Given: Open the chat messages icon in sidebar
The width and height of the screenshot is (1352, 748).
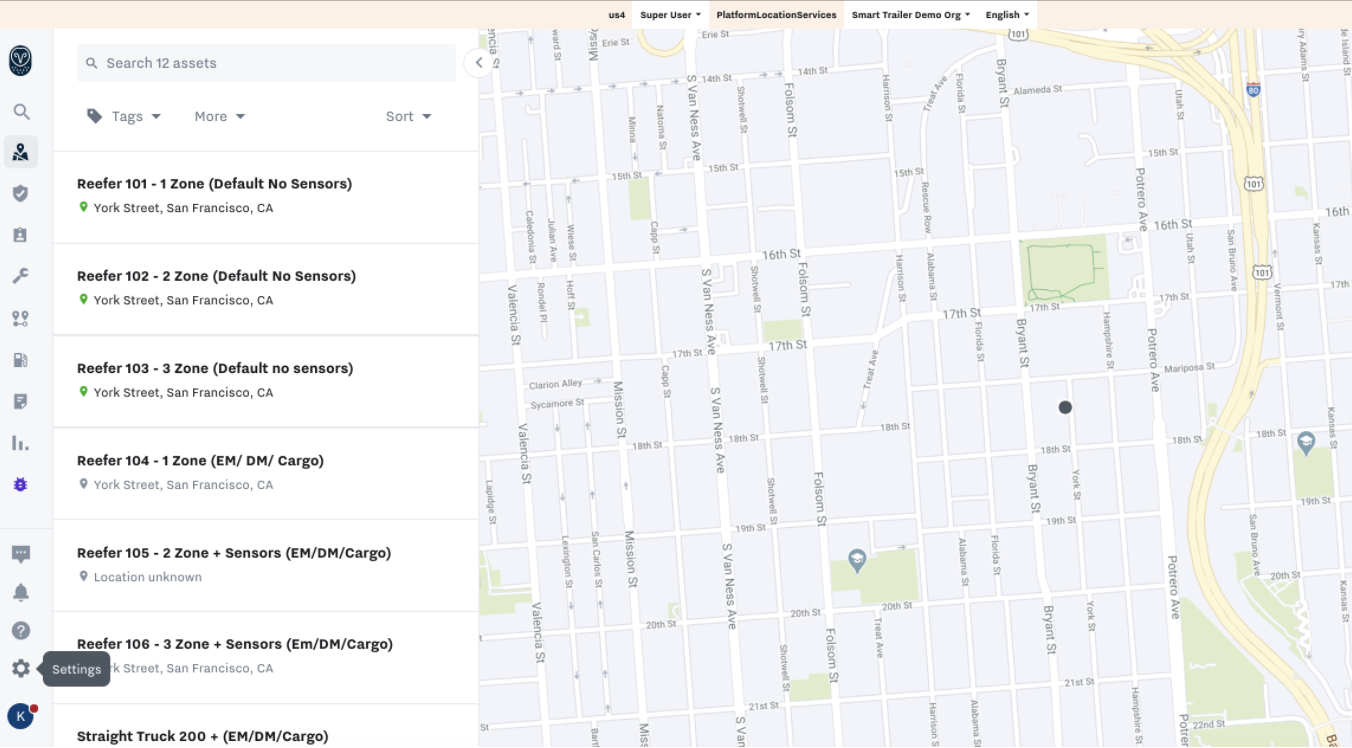Looking at the screenshot, I should (x=21, y=554).
